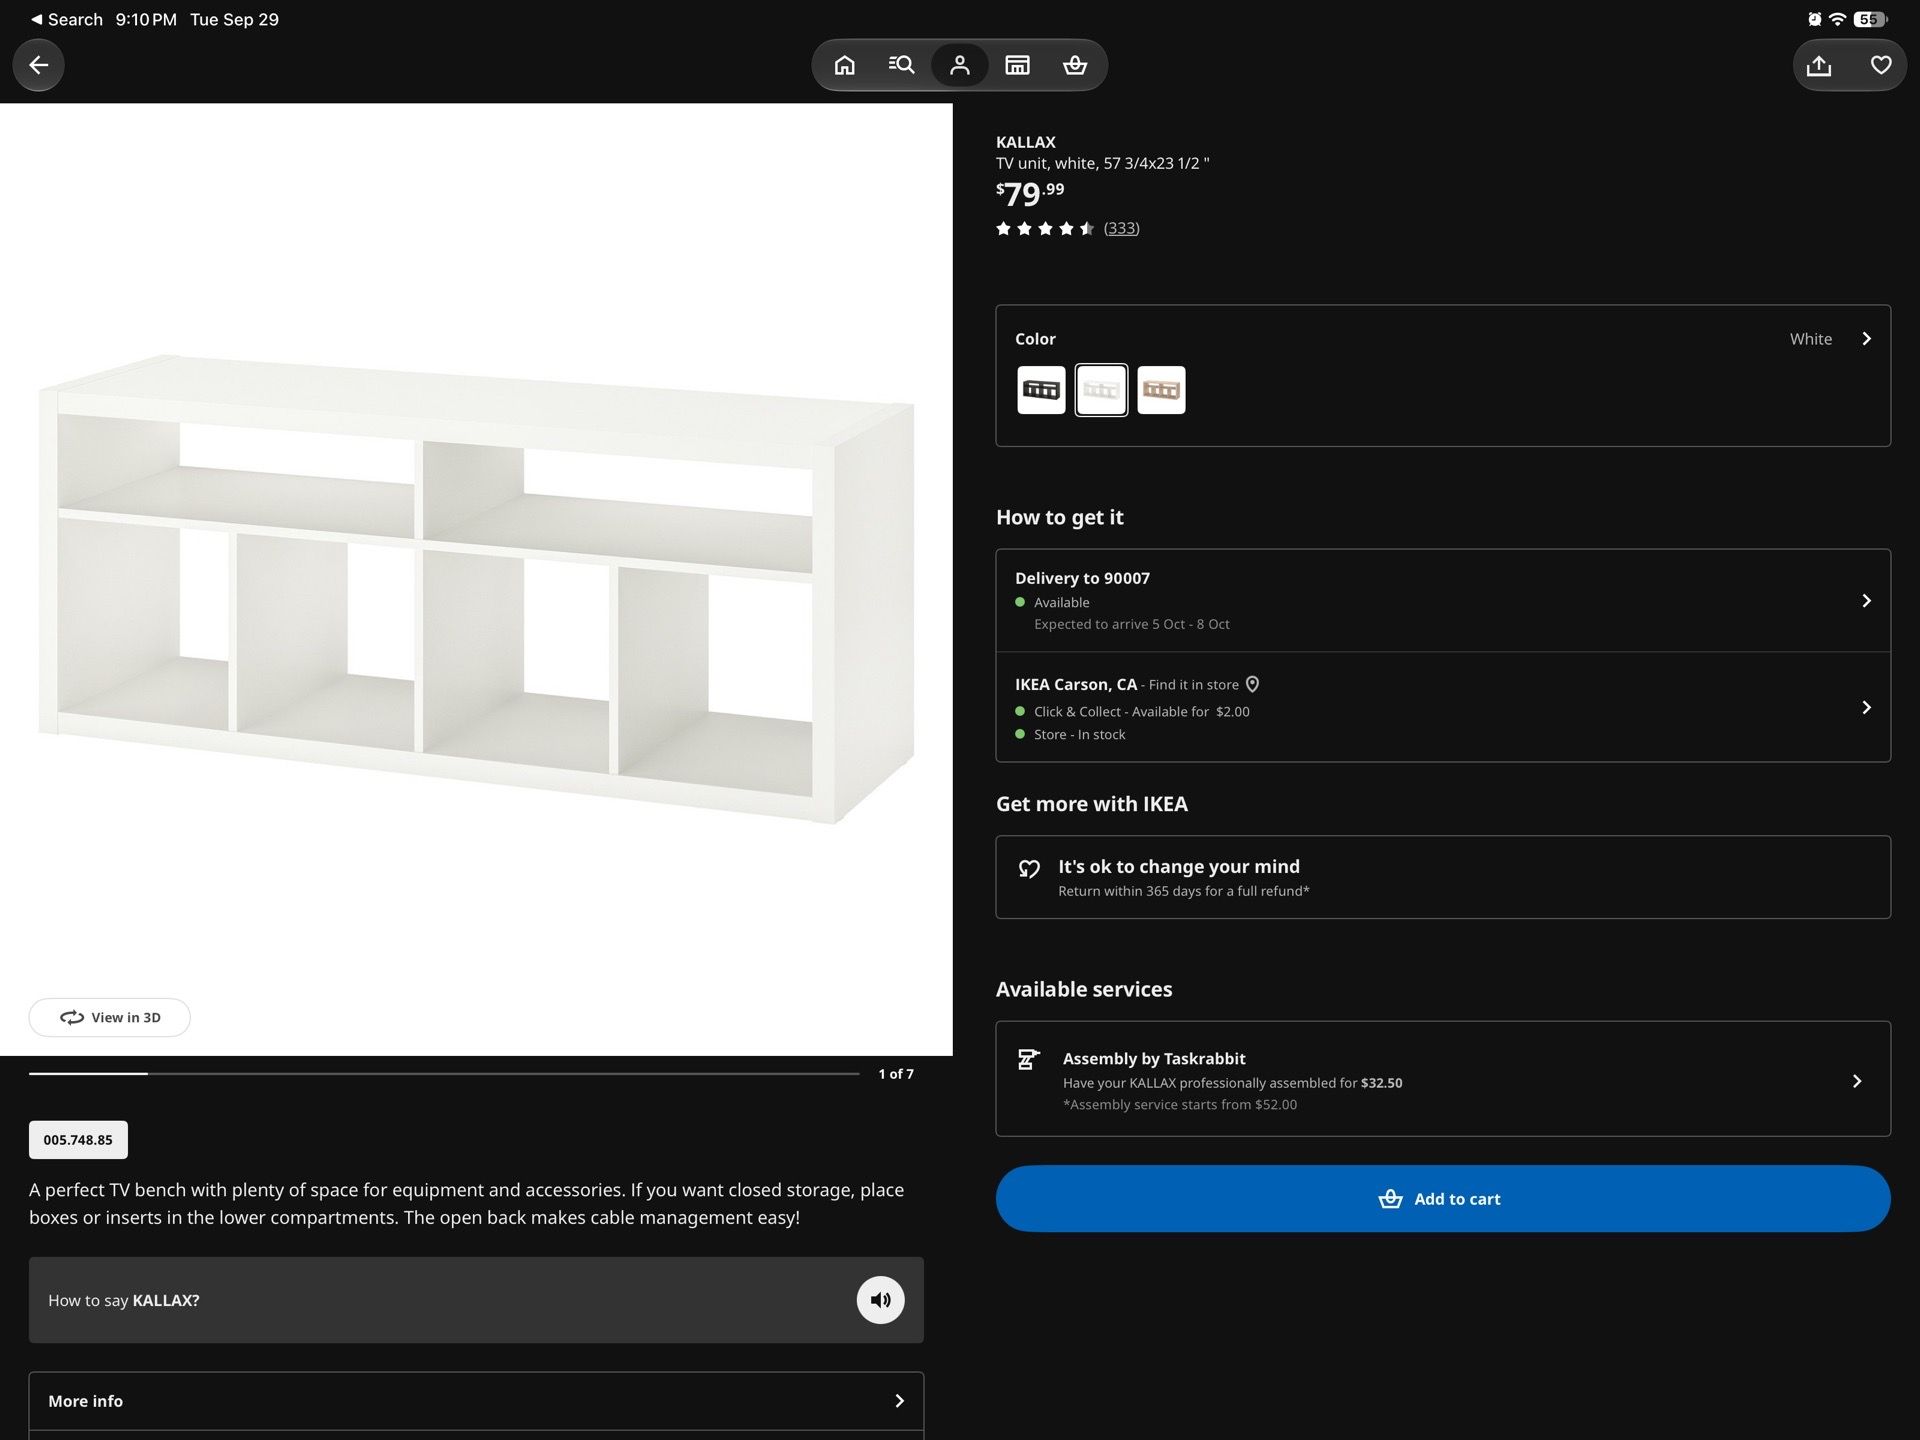Expand IKEA Carson store availability chevron
Viewport: 1920px width, 1440px height.
click(x=1866, y=708)
